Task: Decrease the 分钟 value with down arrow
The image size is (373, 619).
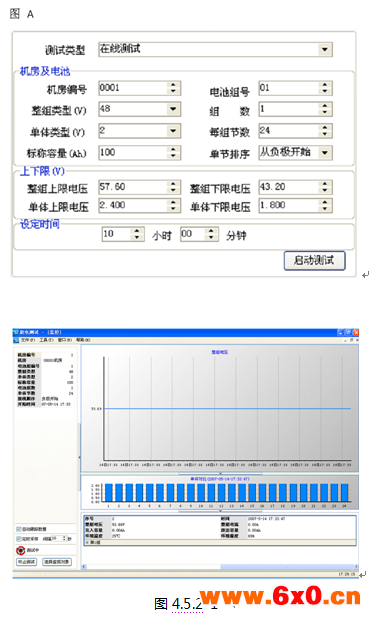Action: (211, 238)
